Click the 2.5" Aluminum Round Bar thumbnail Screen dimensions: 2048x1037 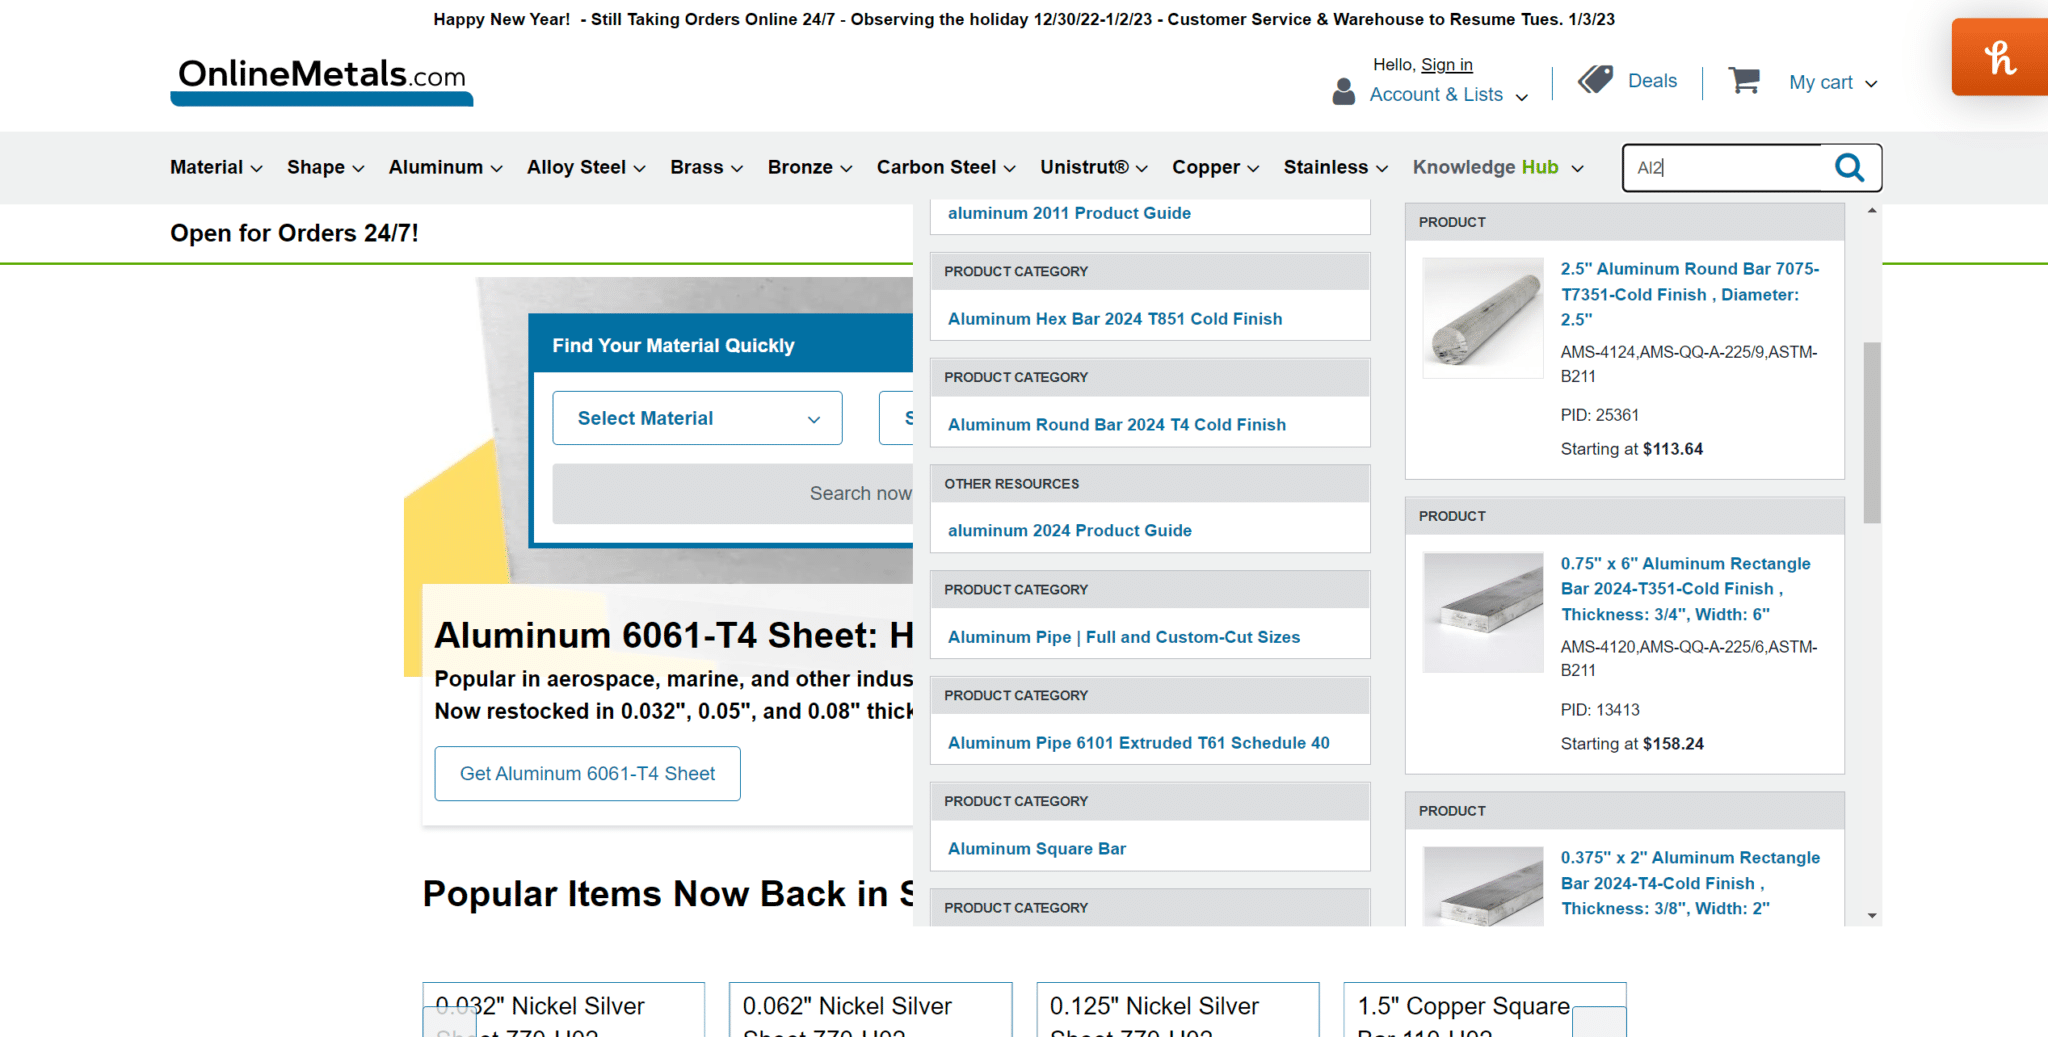1483,318
